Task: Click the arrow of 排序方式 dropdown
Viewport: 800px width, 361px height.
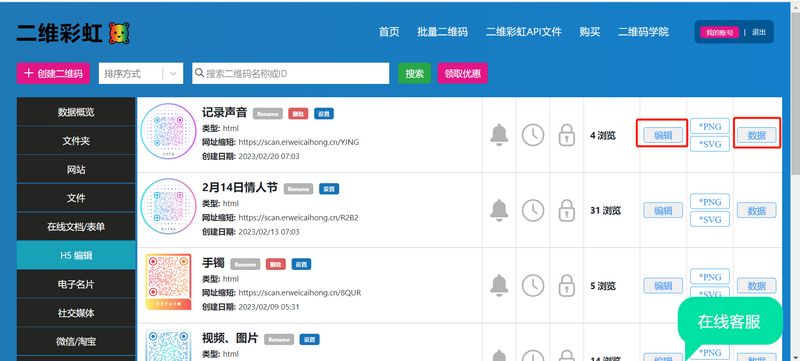Action: (173, 73)
